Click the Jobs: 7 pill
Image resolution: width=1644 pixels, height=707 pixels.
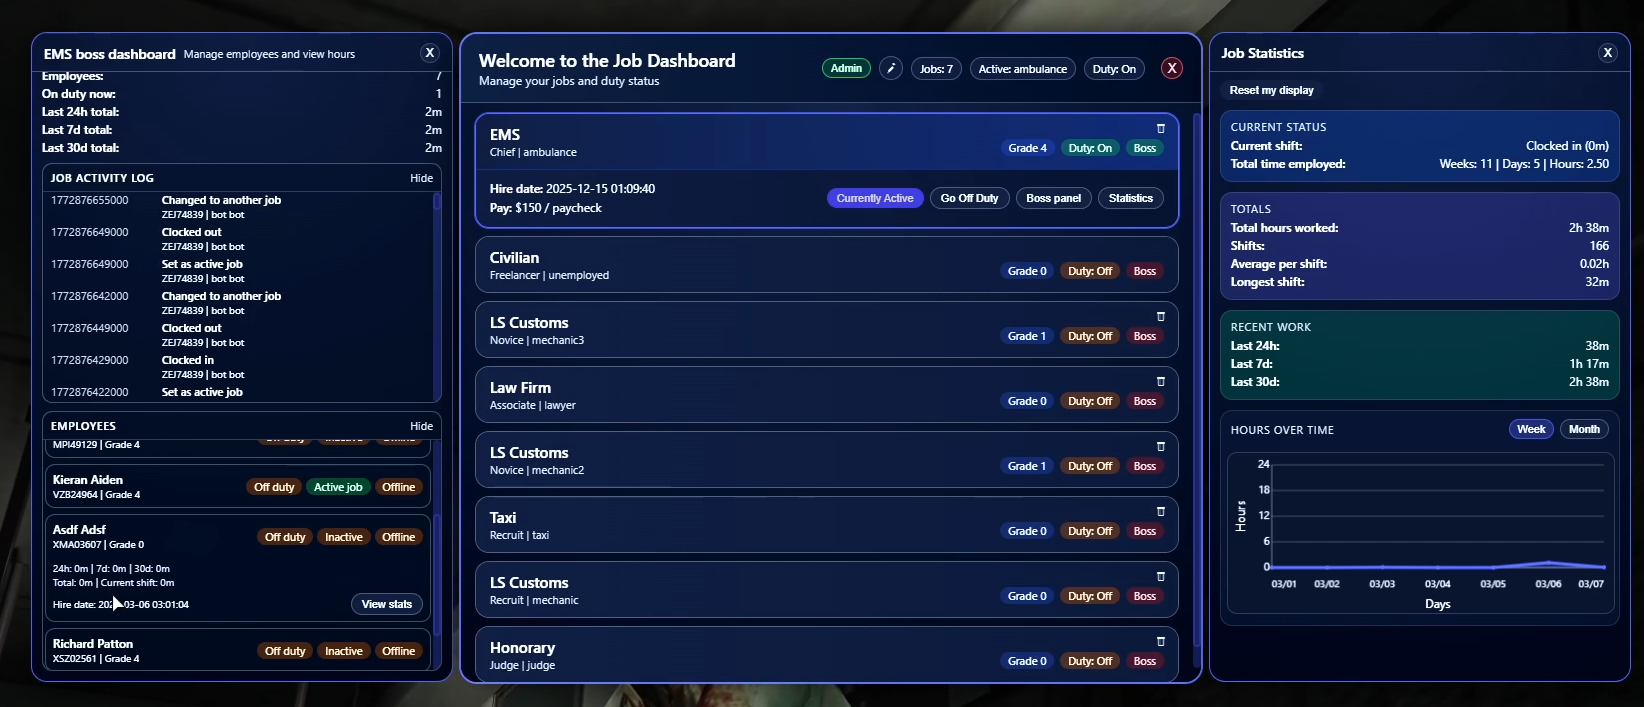[x=936, y=69]
